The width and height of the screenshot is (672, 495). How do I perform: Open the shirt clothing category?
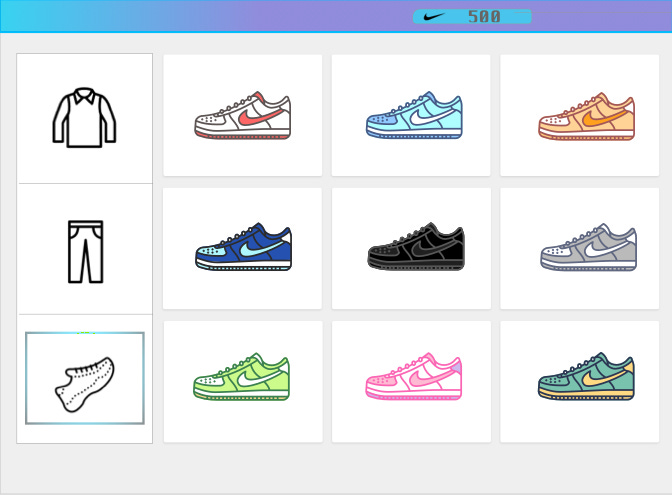(84, 118)
